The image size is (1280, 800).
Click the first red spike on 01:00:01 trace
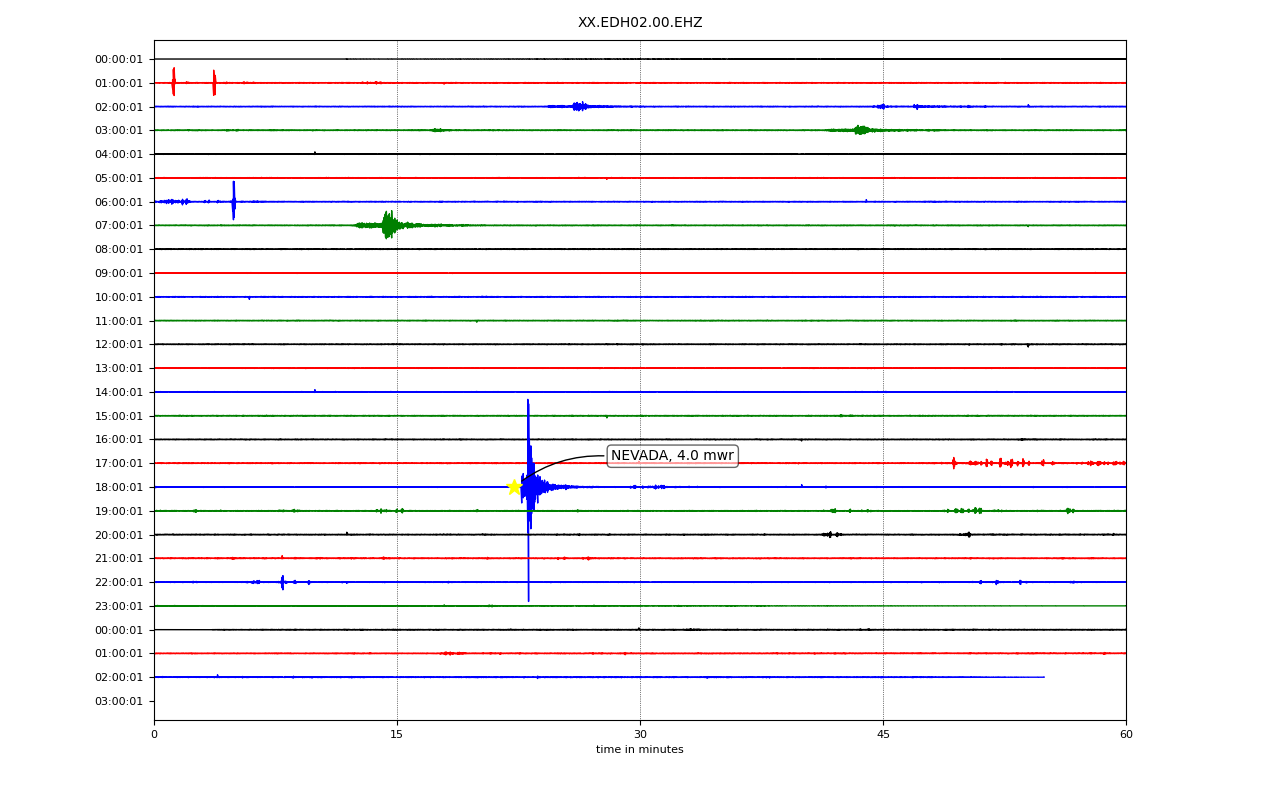(173, 82)
